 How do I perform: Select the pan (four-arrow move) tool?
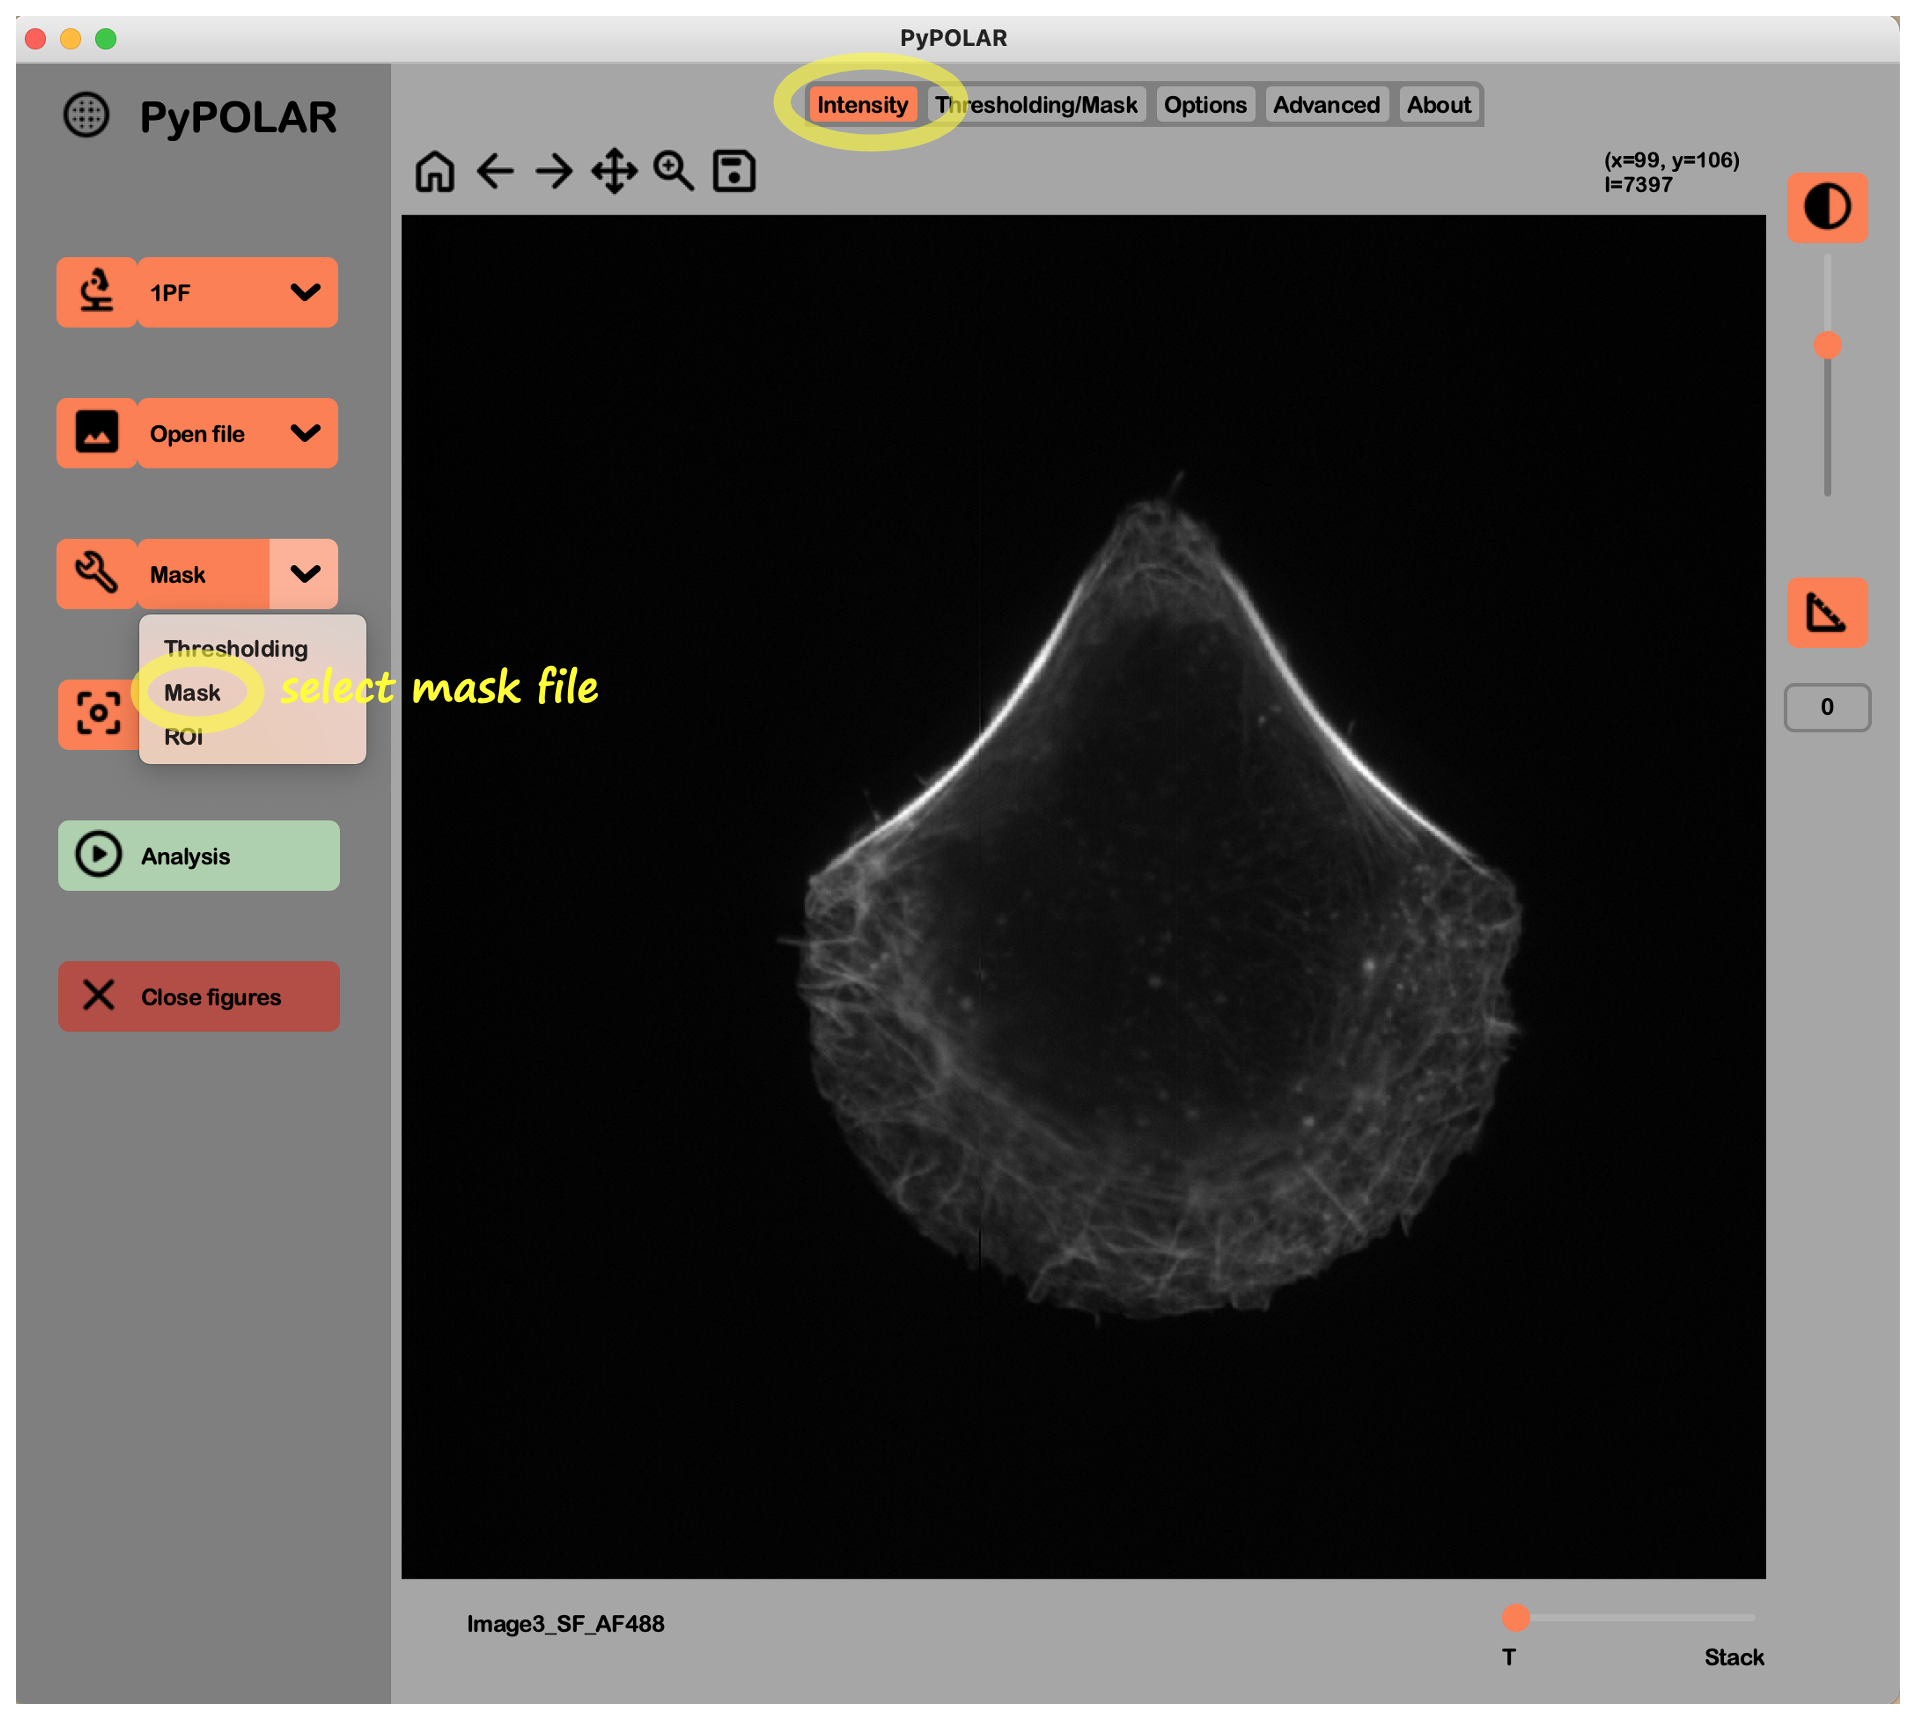tap(614, 171)
